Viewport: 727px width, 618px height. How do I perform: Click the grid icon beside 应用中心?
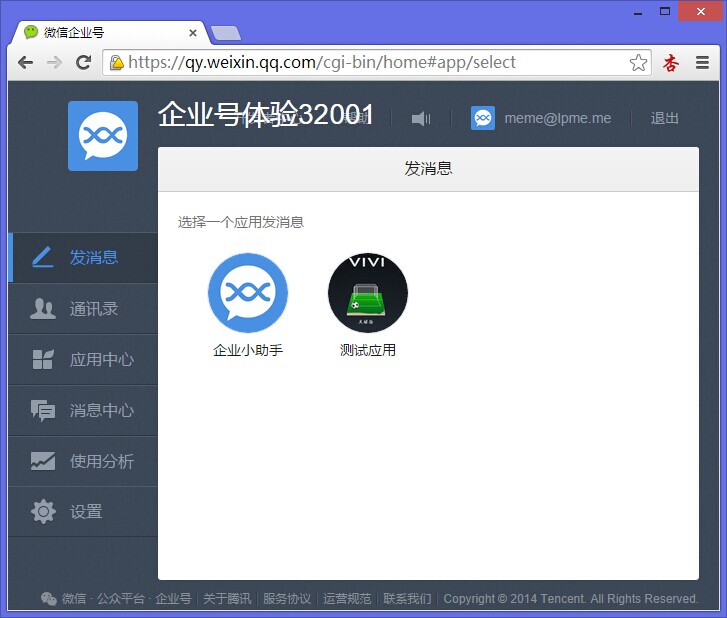tap(43, 359)
